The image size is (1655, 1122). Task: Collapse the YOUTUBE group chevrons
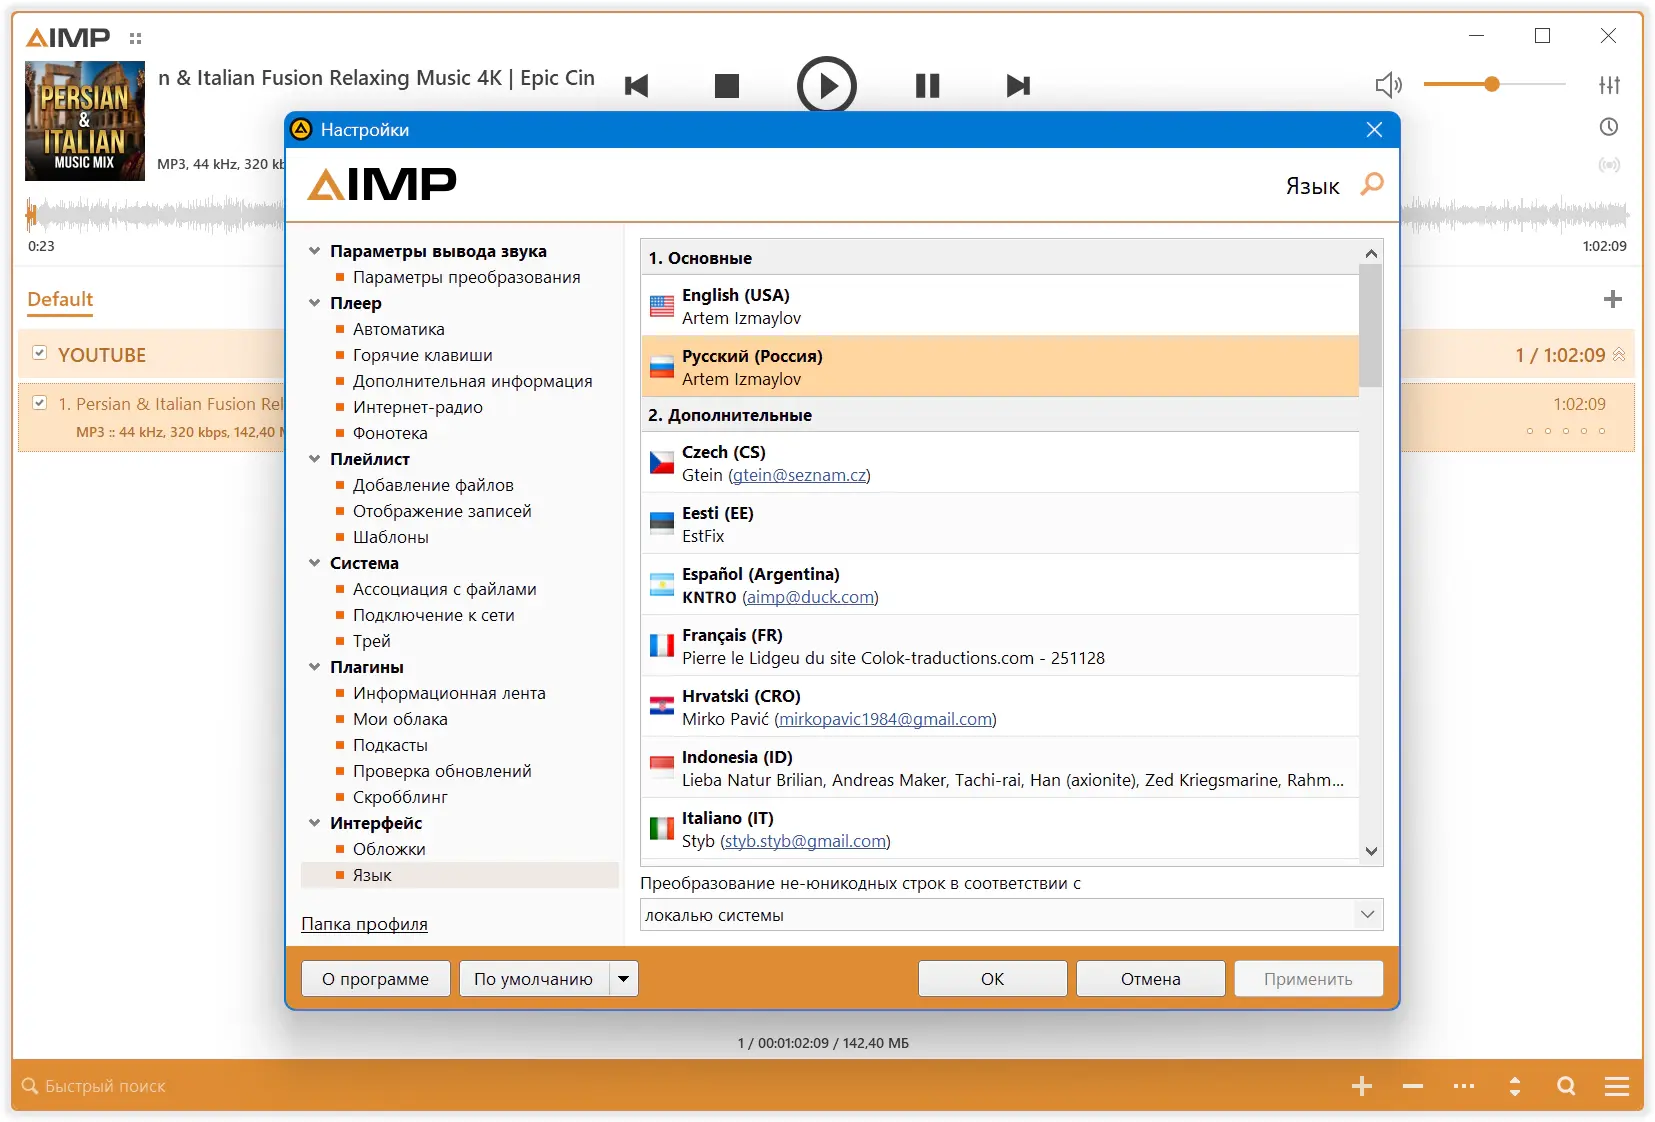(1619, 355)
